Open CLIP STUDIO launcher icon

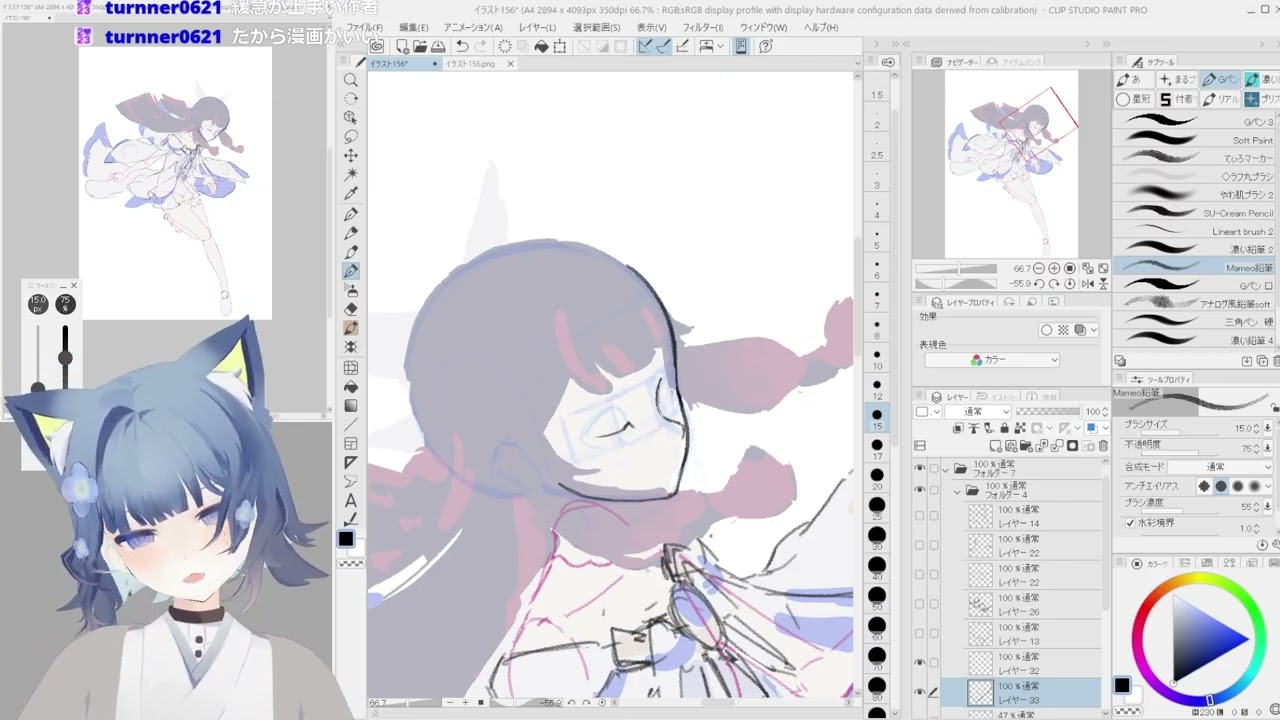tap(376, 46)
